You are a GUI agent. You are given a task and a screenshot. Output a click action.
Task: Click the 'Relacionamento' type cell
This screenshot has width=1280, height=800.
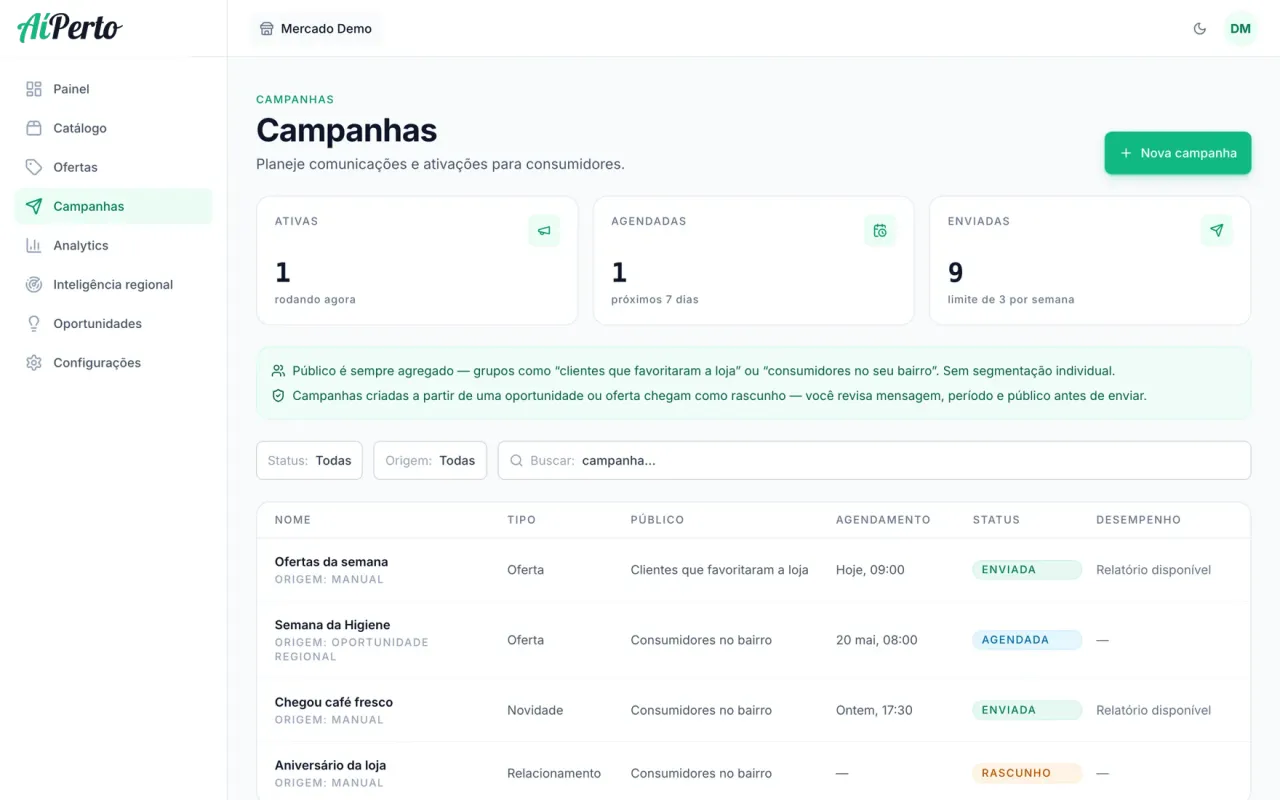click(554, 773)
